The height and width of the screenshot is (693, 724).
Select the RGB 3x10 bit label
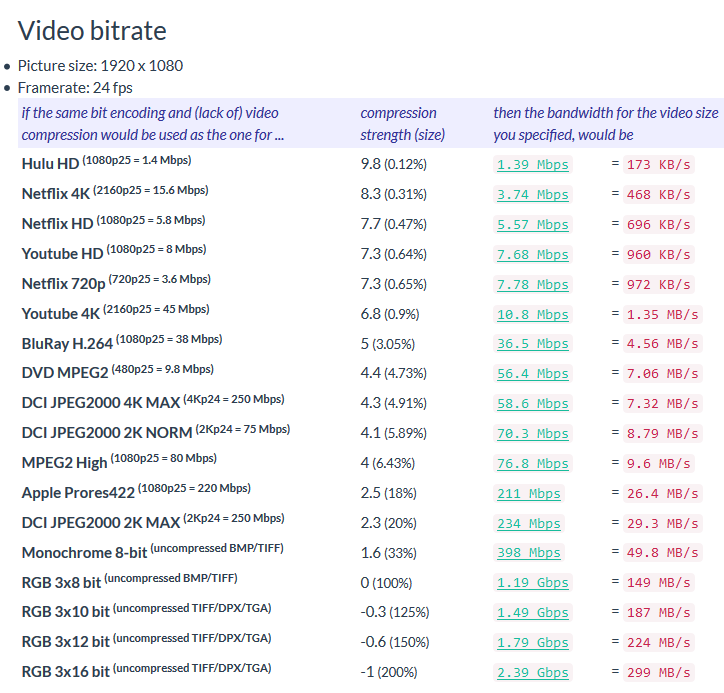(x=66, y=613)
